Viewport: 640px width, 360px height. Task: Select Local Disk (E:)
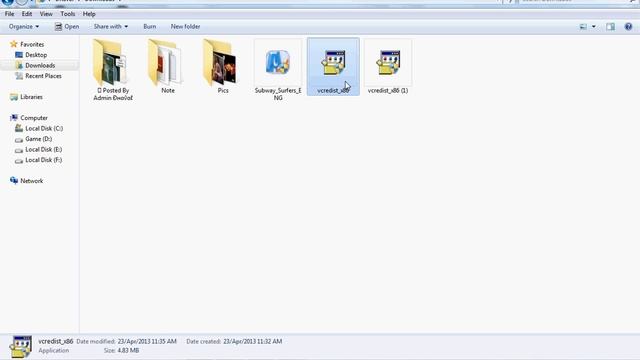(44, 149)
